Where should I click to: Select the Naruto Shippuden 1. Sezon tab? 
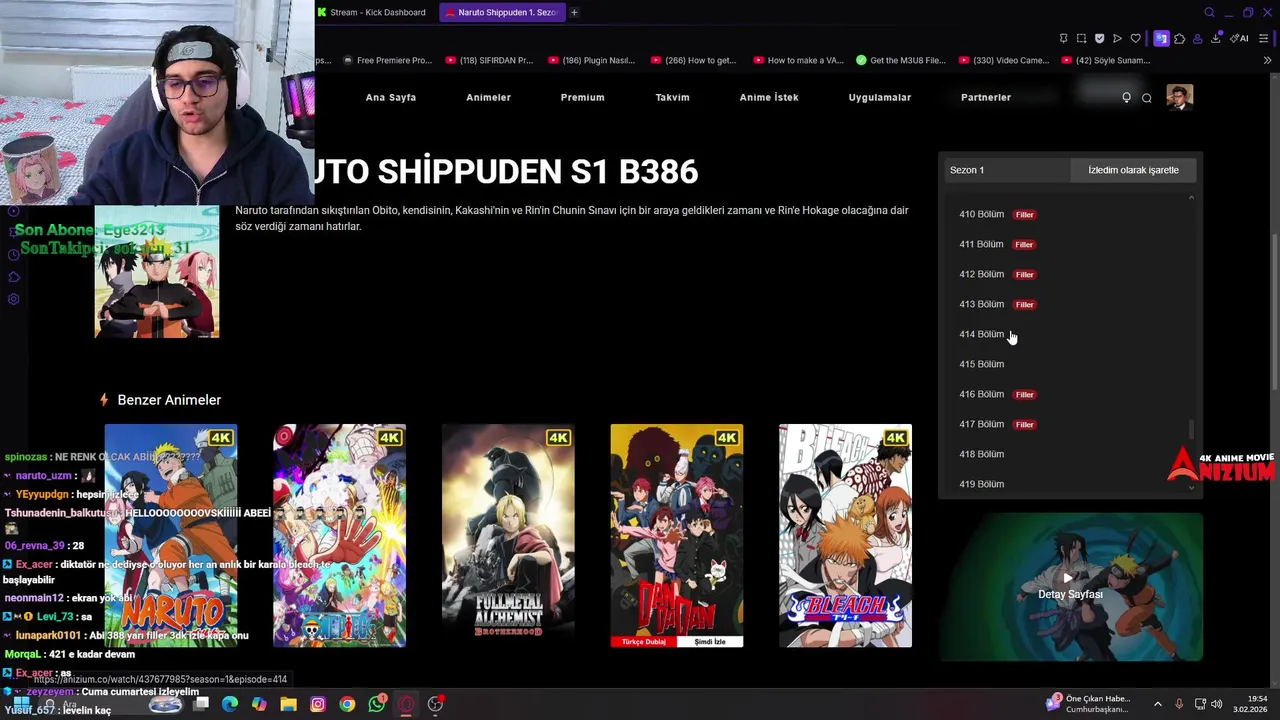[501, 12]
